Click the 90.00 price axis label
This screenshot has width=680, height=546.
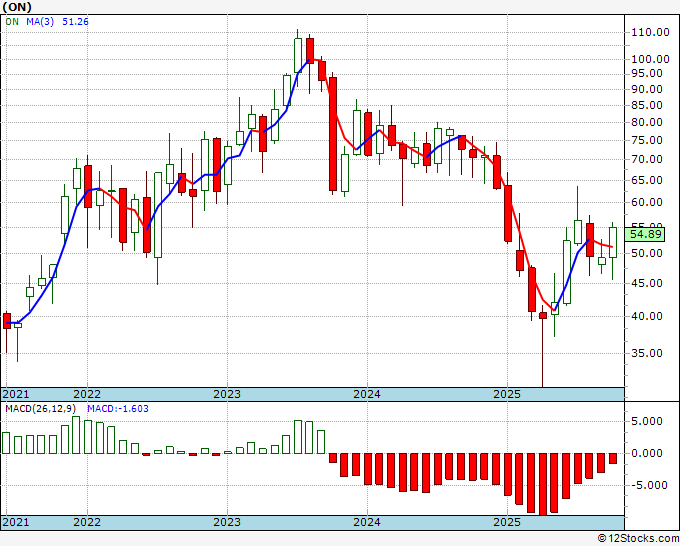(x=647, y=89)
